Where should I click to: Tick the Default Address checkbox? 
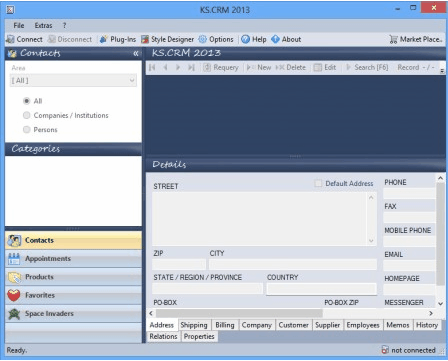tap(318, 183)
